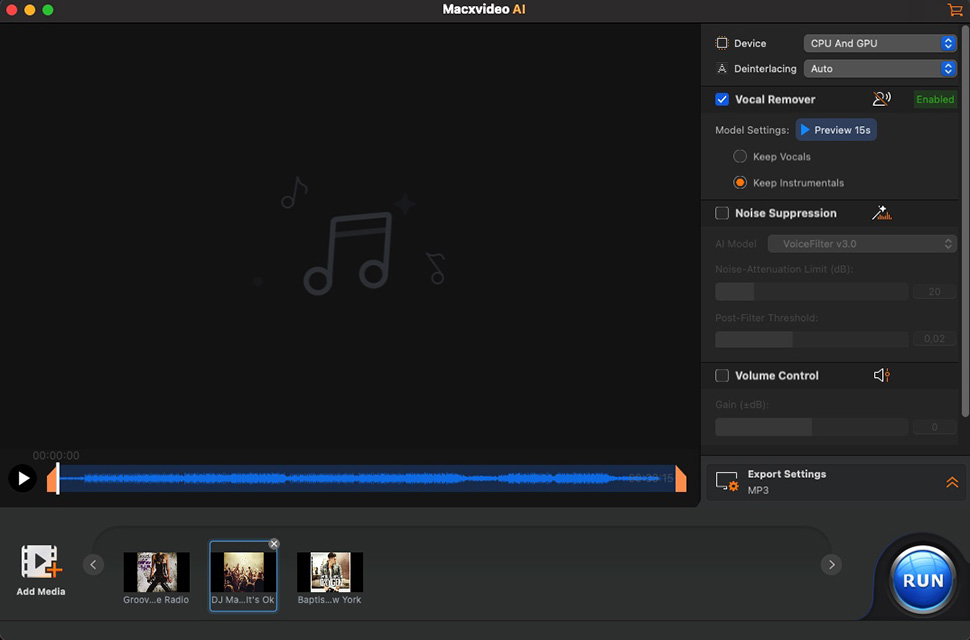Screen dimensions: 970x640
Task: Click the right orange trim end marker
Action: pyautogui.click(x=681, y=479)
